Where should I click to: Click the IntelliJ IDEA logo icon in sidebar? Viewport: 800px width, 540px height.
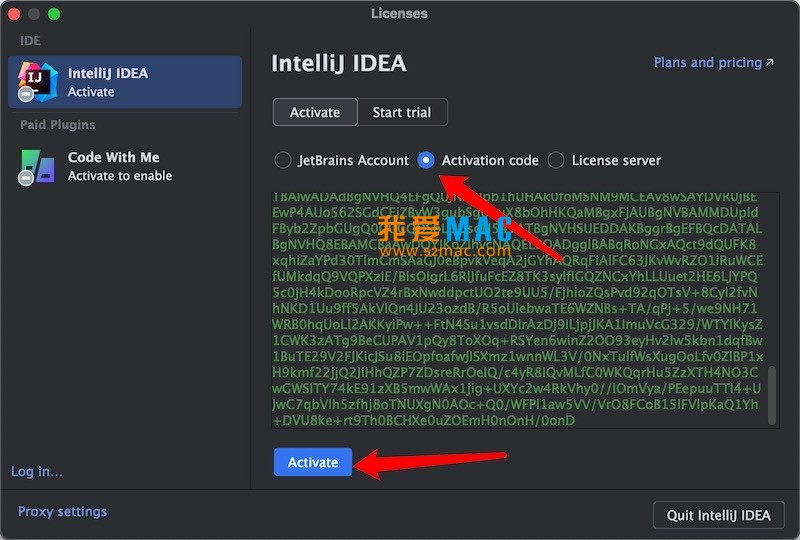coord(37,82)
